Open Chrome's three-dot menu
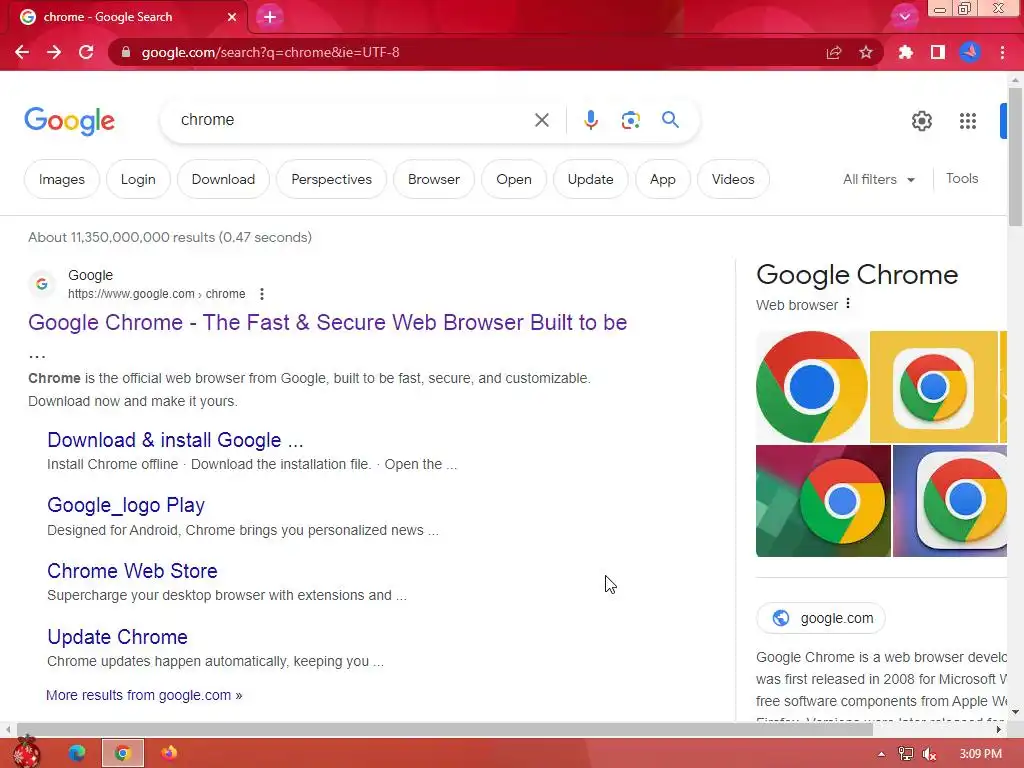Screen dimensions: 1024x768 pos(1002,52)
